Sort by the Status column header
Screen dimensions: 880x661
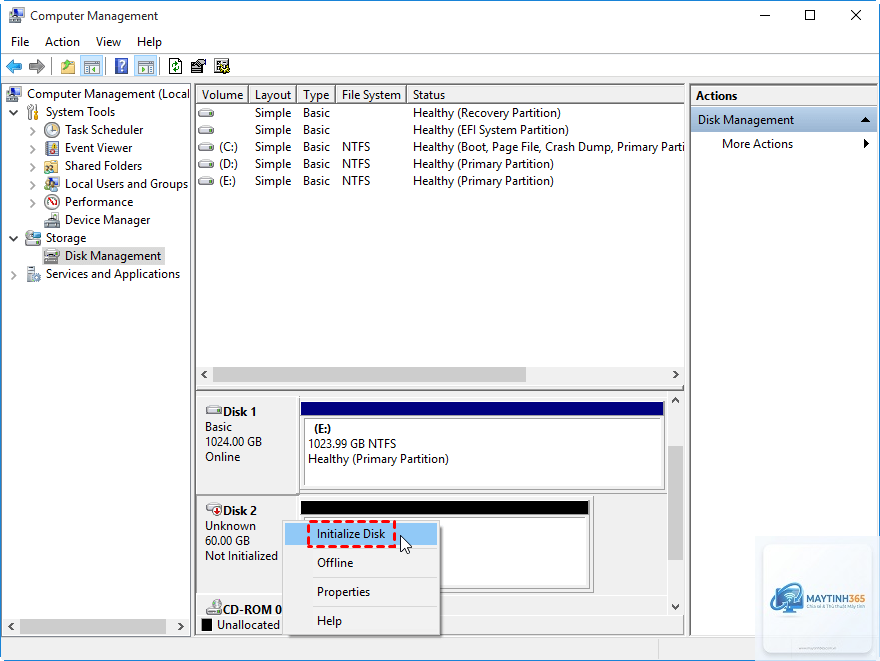[x=545, y=95]
